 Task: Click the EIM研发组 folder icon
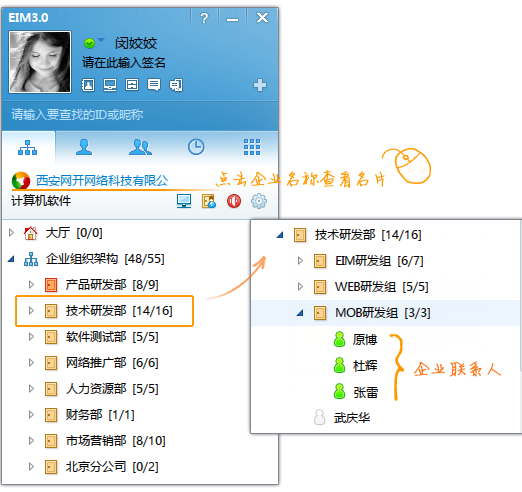coord(320,261)
